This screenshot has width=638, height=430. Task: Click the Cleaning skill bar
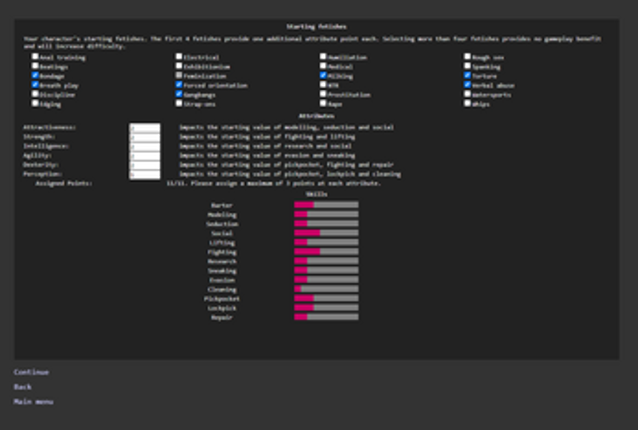(x=326, y=289)
